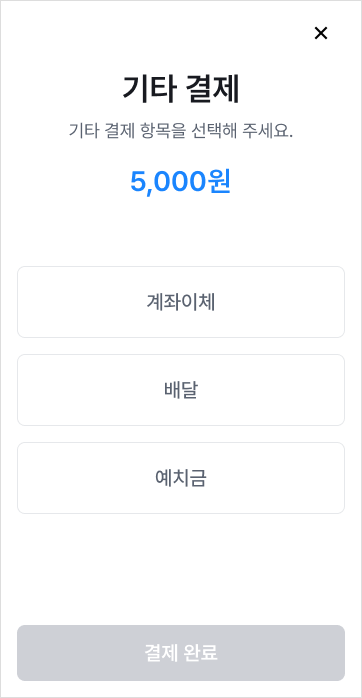The width and height of the screenshot is (362, 698).
Task: Dismiss the other-payment sheet using X
Action: 321,33
